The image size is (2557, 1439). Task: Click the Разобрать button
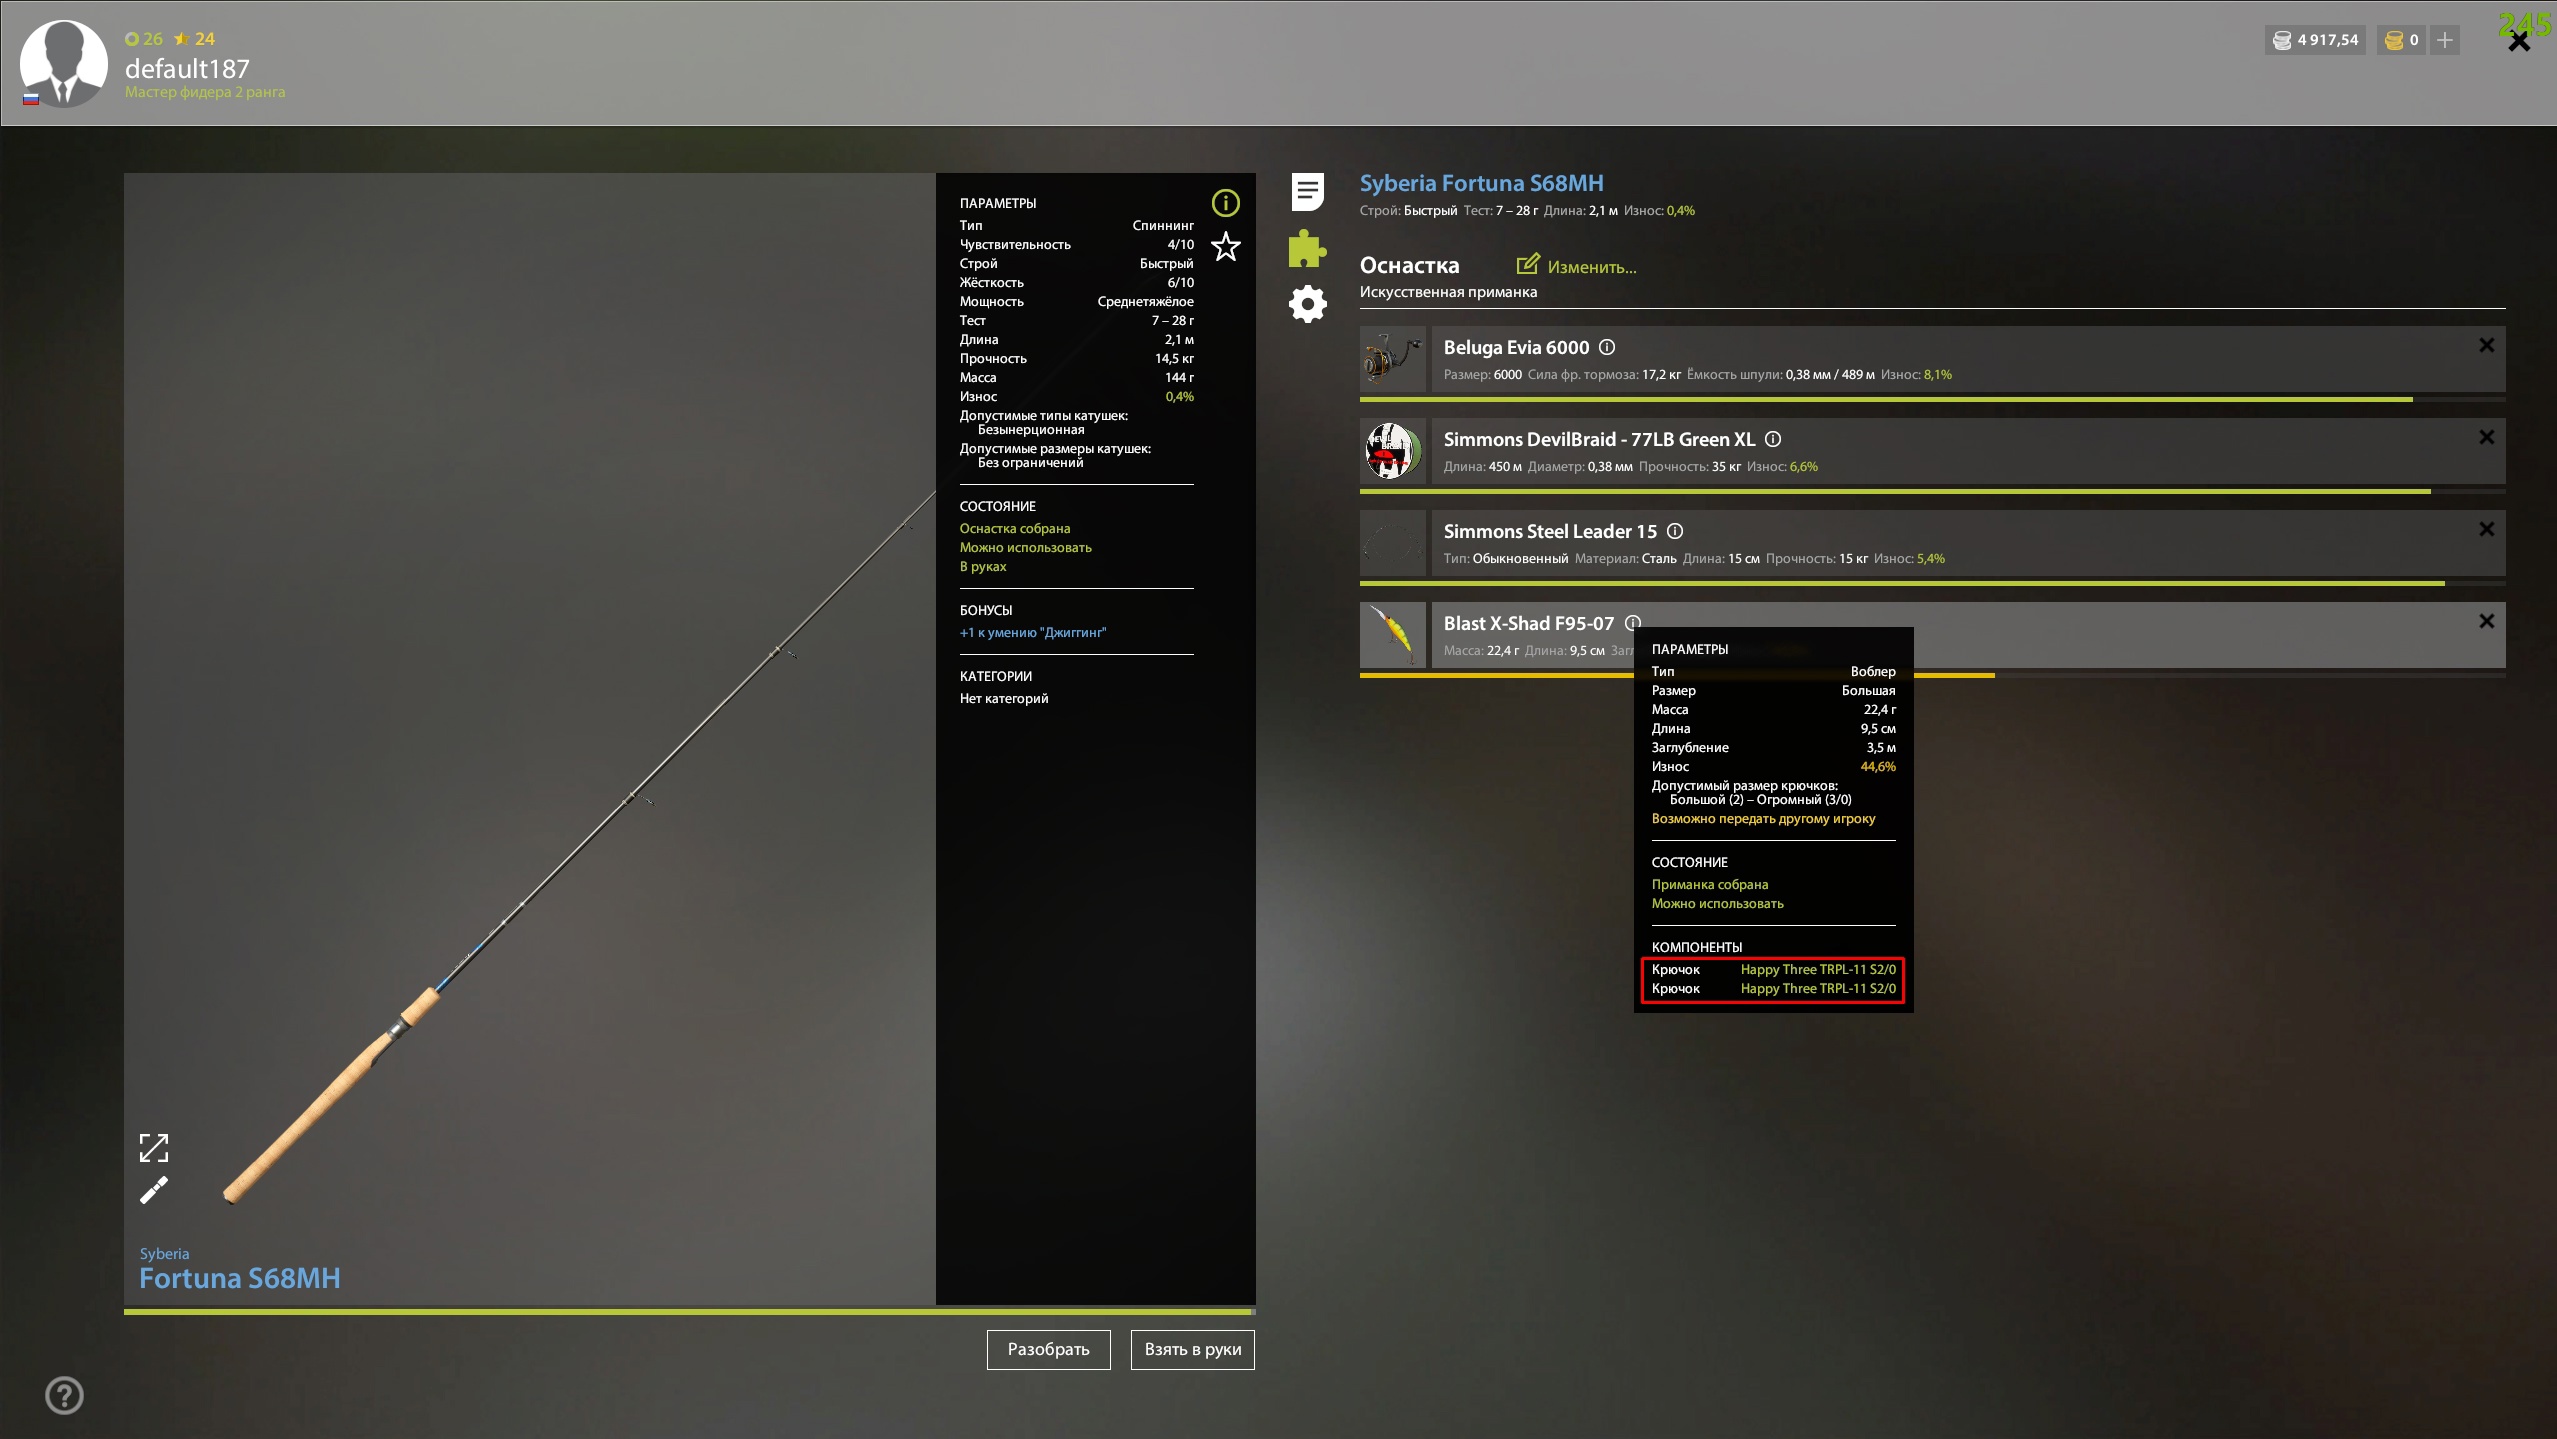click(1048, 1349)
